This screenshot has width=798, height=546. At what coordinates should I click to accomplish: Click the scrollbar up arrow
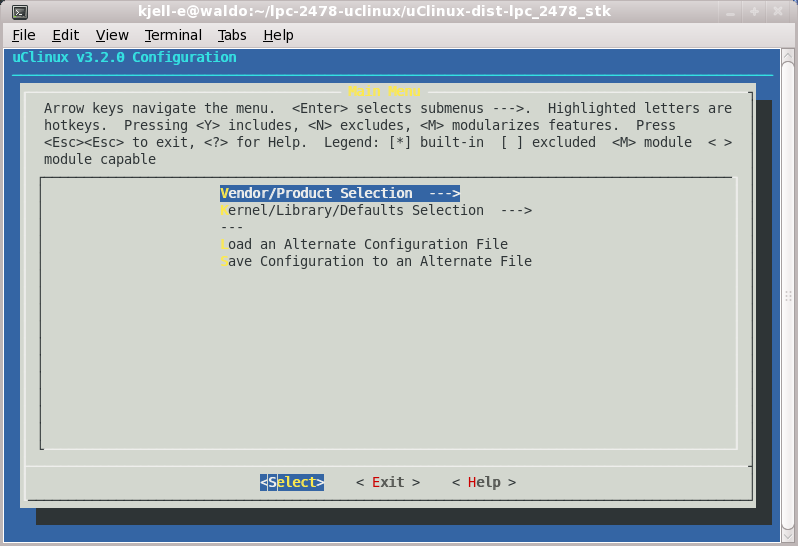coord(787,55)
